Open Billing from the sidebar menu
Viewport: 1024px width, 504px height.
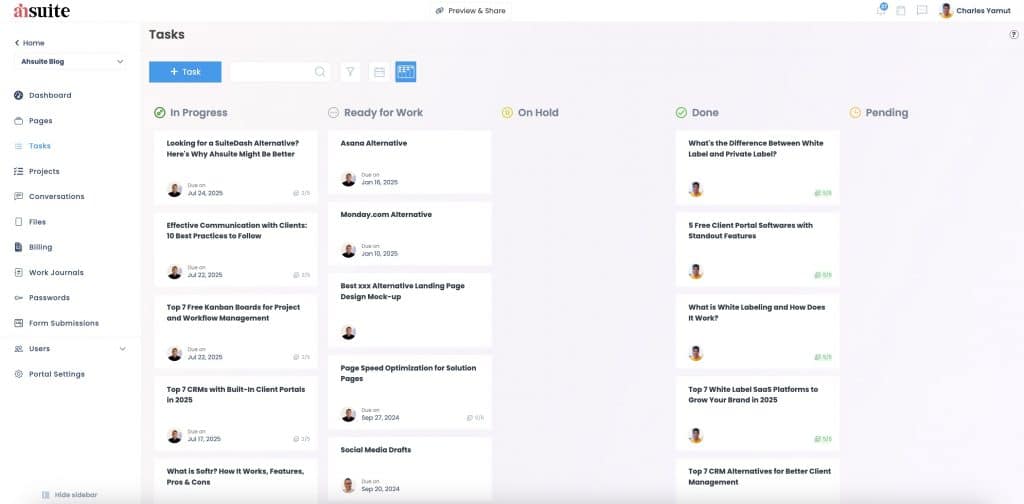pos(40,247)
